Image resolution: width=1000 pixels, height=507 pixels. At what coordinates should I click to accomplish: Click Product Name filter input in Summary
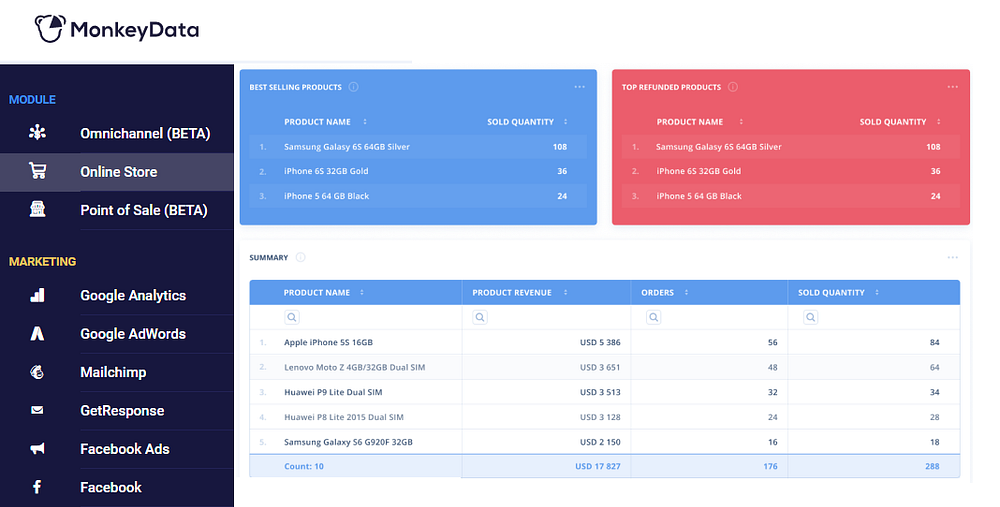pos(356,317)
